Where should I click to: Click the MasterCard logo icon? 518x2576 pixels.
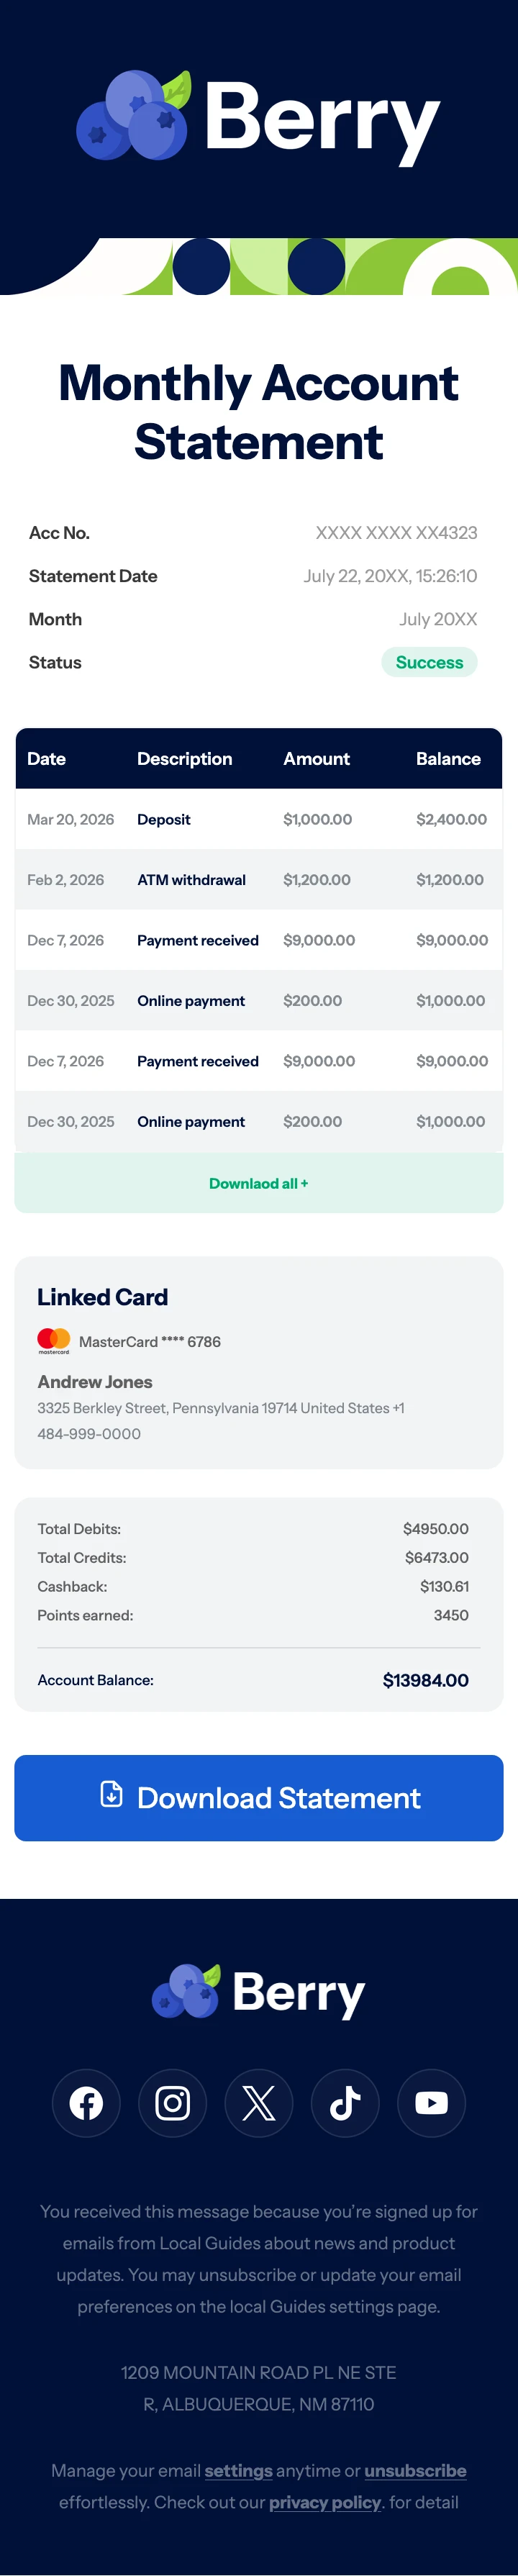(54, 1341)
